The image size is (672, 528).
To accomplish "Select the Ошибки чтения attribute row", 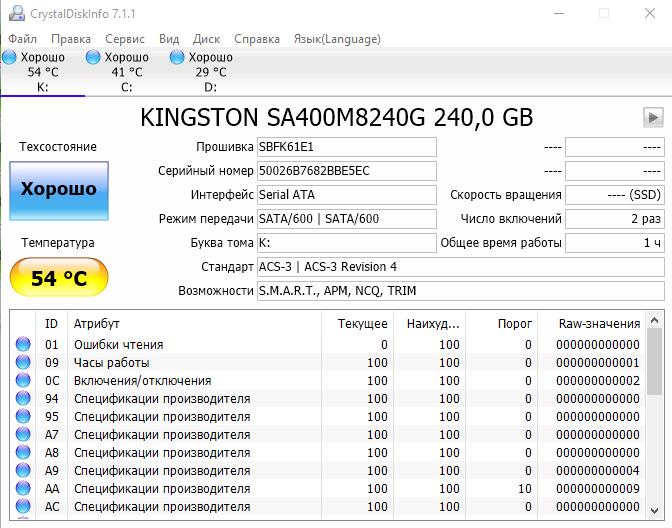I will pyautogui.click(x=328, y=345).
